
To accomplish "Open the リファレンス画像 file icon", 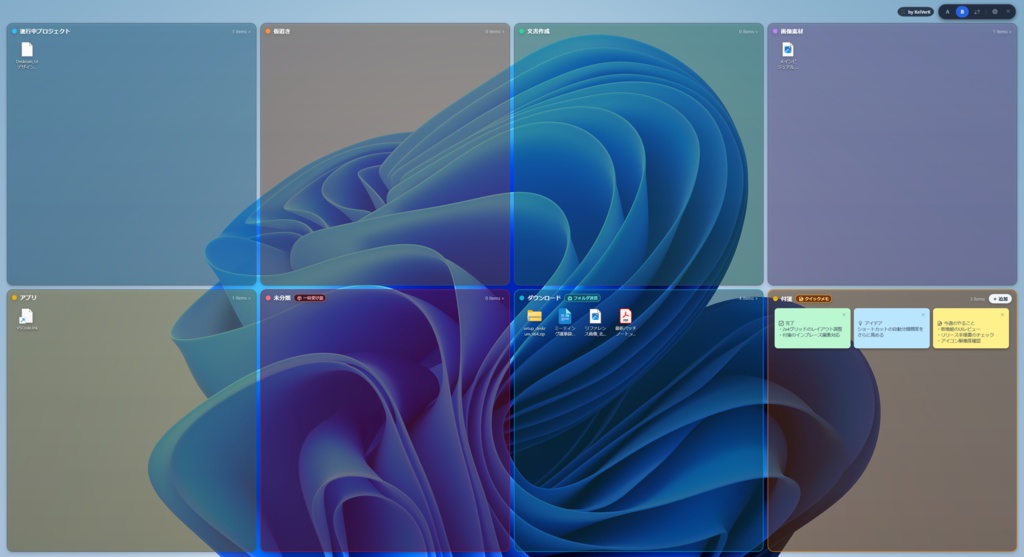I will pos(595,316).
